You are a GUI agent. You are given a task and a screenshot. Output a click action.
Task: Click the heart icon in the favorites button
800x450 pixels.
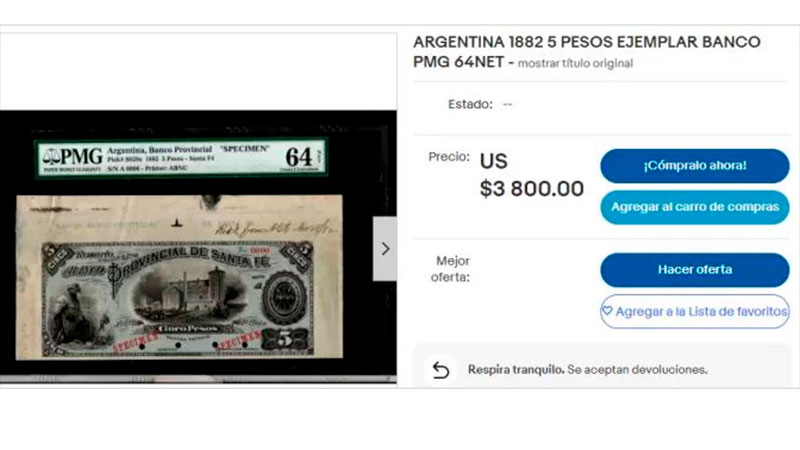click(607, 311)
